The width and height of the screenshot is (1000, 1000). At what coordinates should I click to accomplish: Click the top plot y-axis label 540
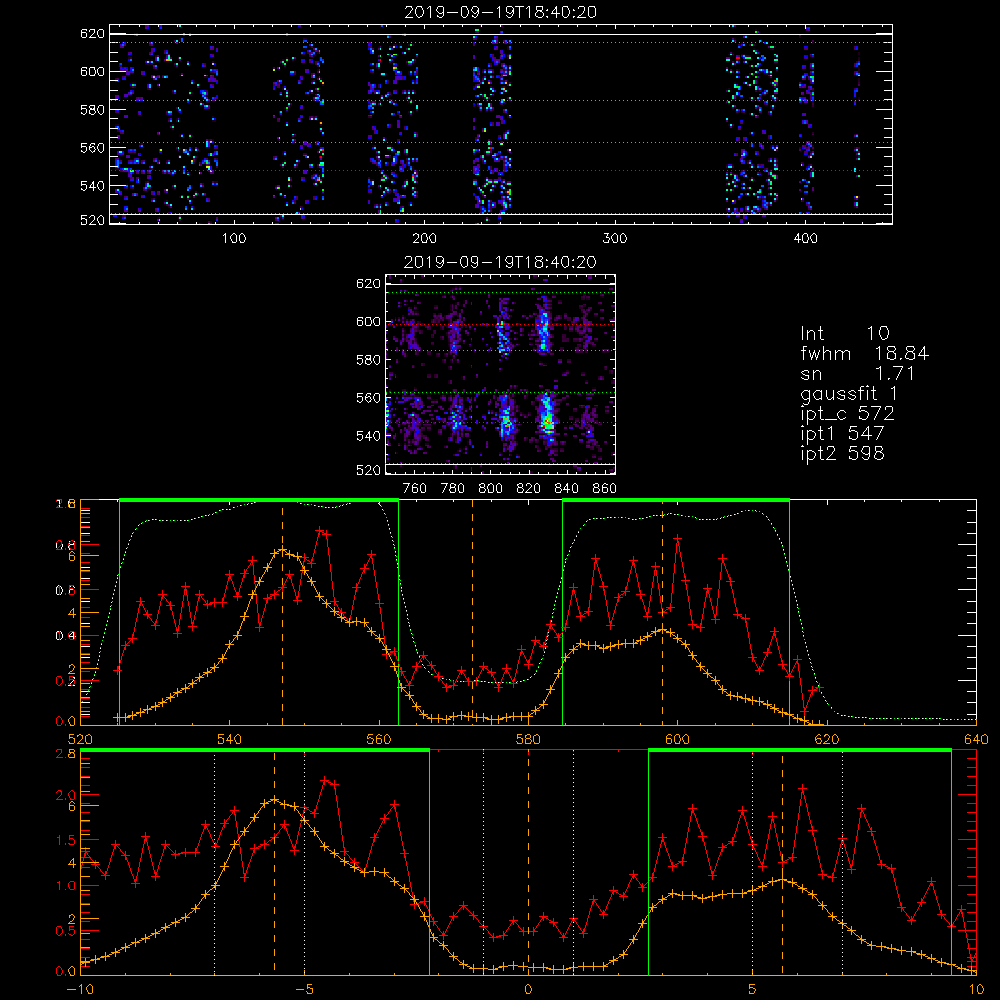(92, 186)
